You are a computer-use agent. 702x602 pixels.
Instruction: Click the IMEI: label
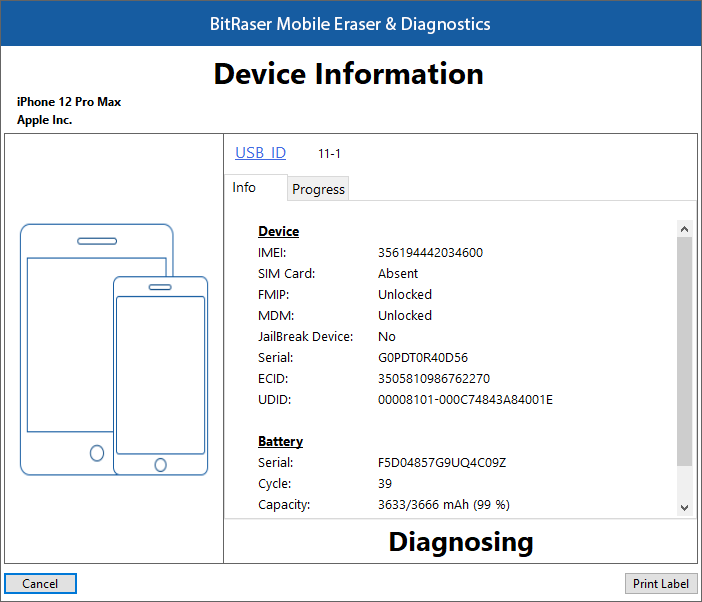coord(272,253)
